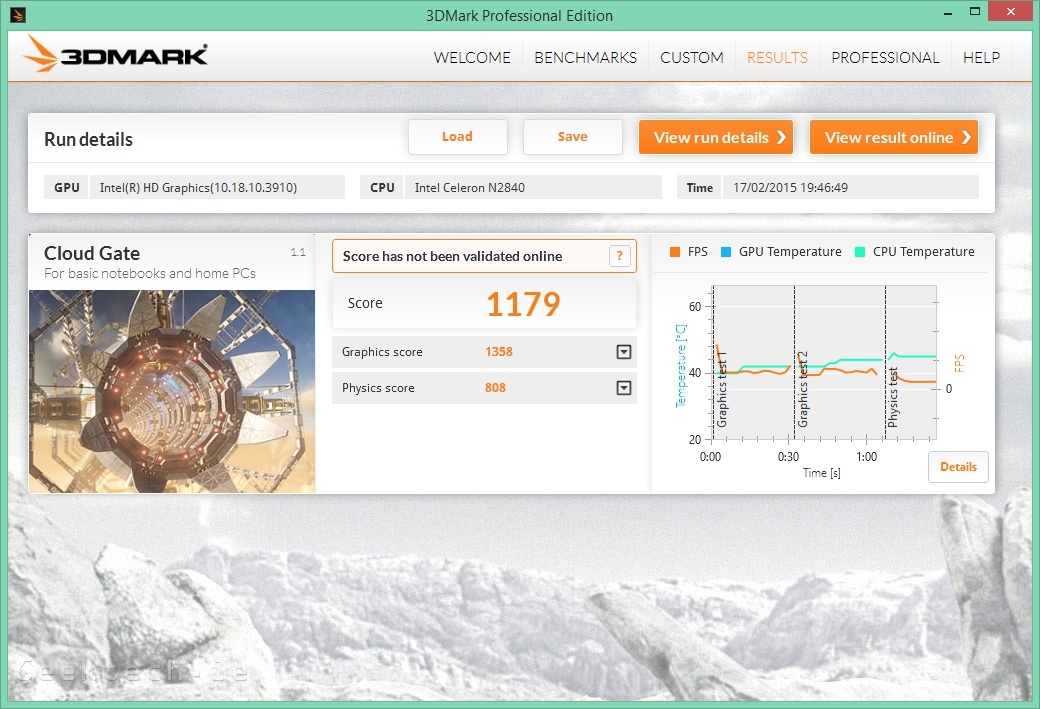
Task: Click the Graphics test 1 chart marker
Action: 722,389
